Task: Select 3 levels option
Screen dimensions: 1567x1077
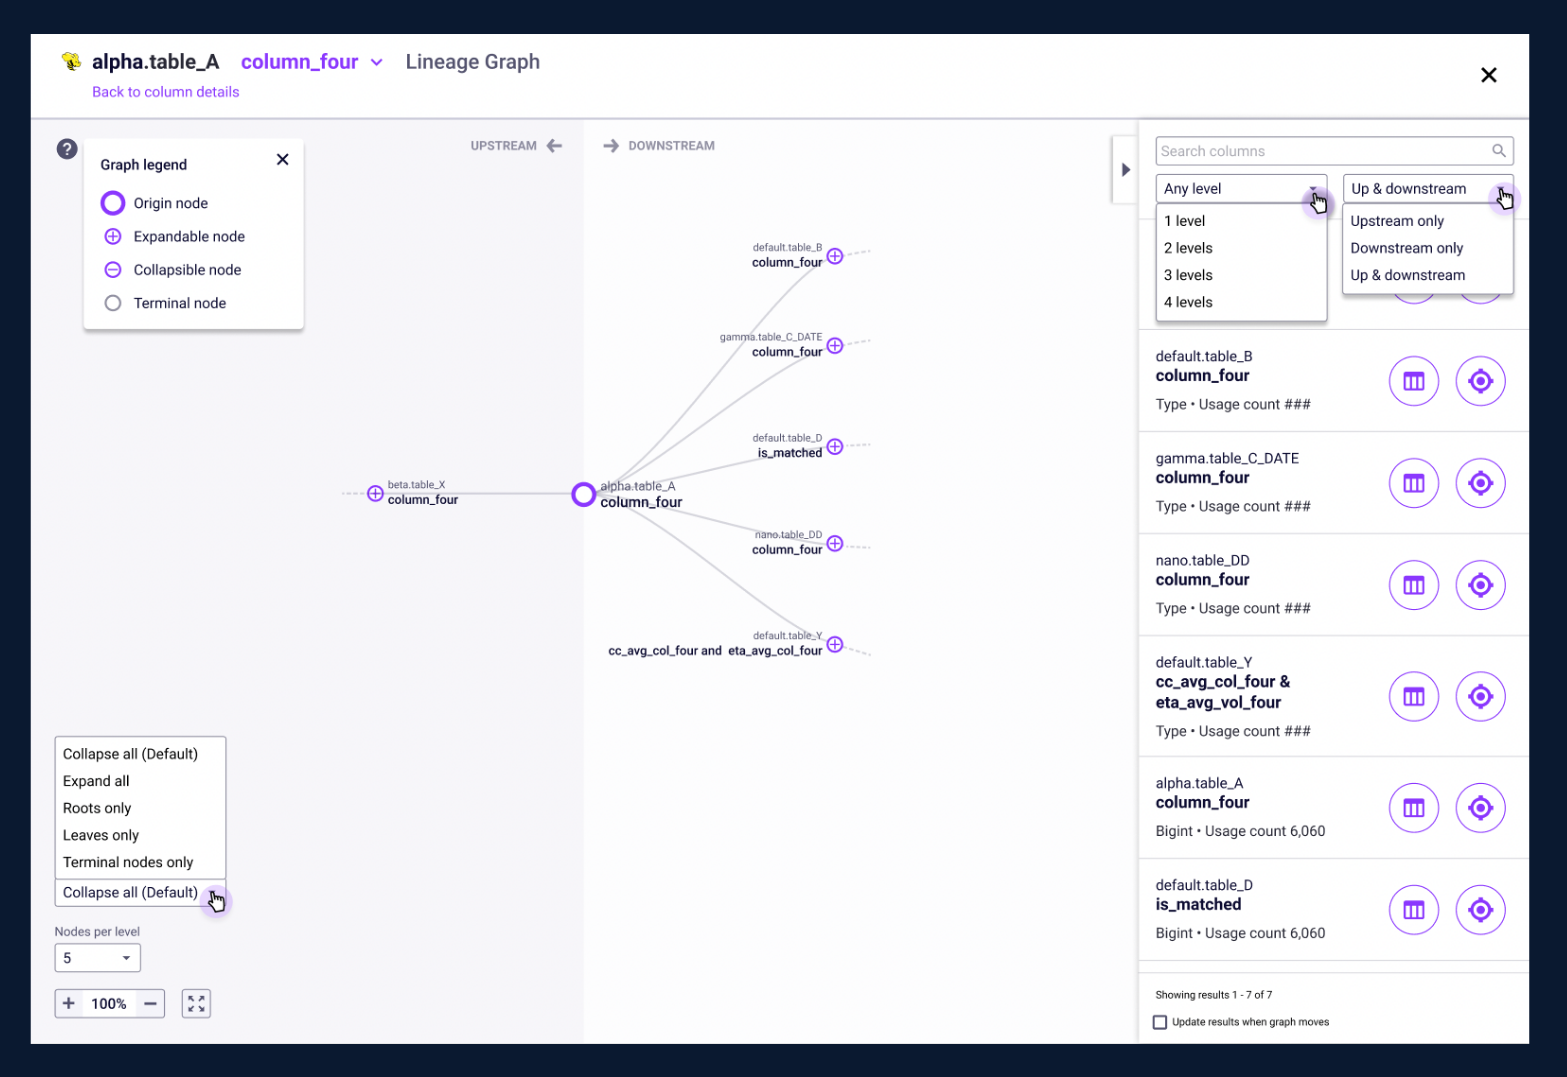Action: click(x=1241, y=275)
